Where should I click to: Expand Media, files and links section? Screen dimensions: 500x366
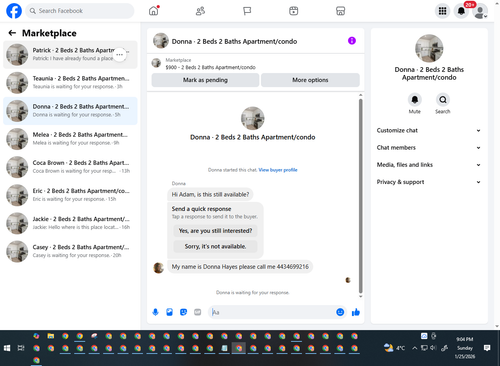429,165
